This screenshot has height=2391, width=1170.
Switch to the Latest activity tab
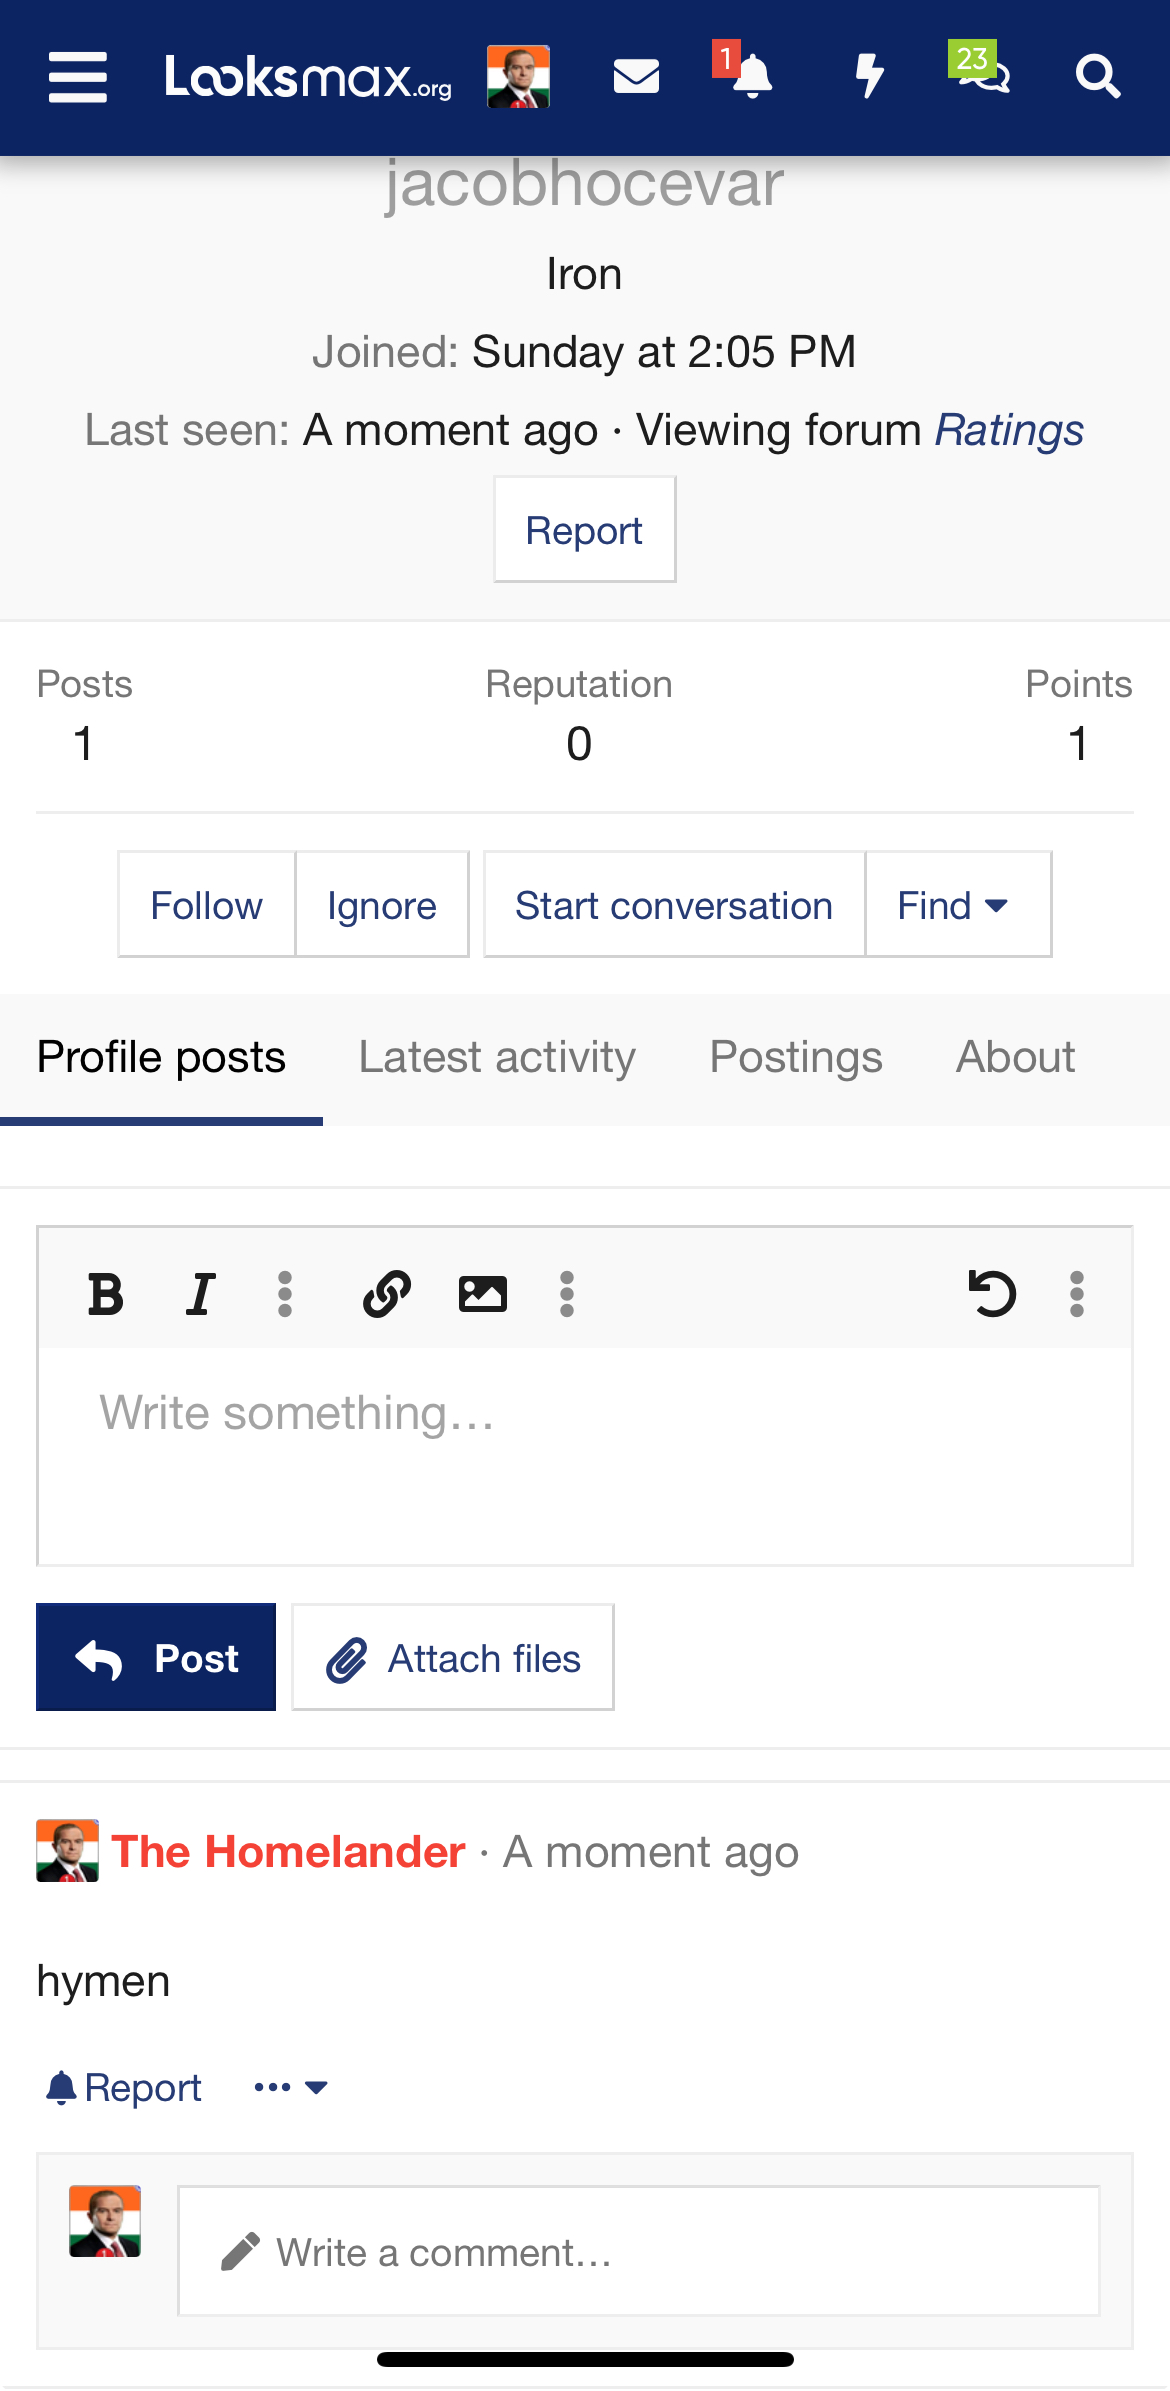point(497,1057)
